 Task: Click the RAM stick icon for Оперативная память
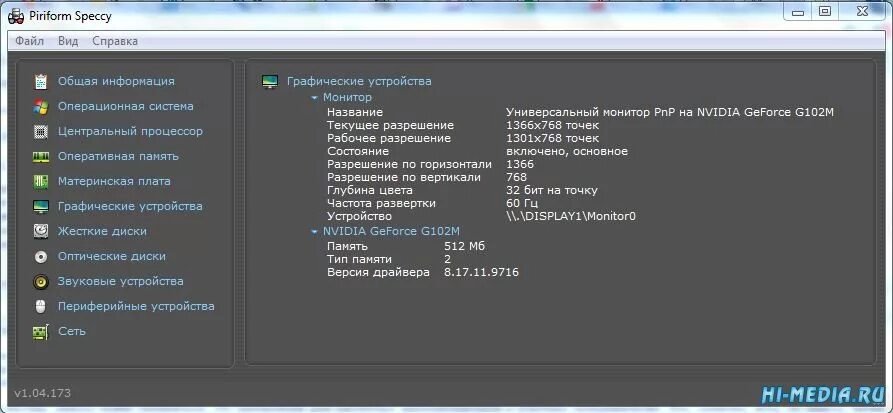click(x=40, y=157)
